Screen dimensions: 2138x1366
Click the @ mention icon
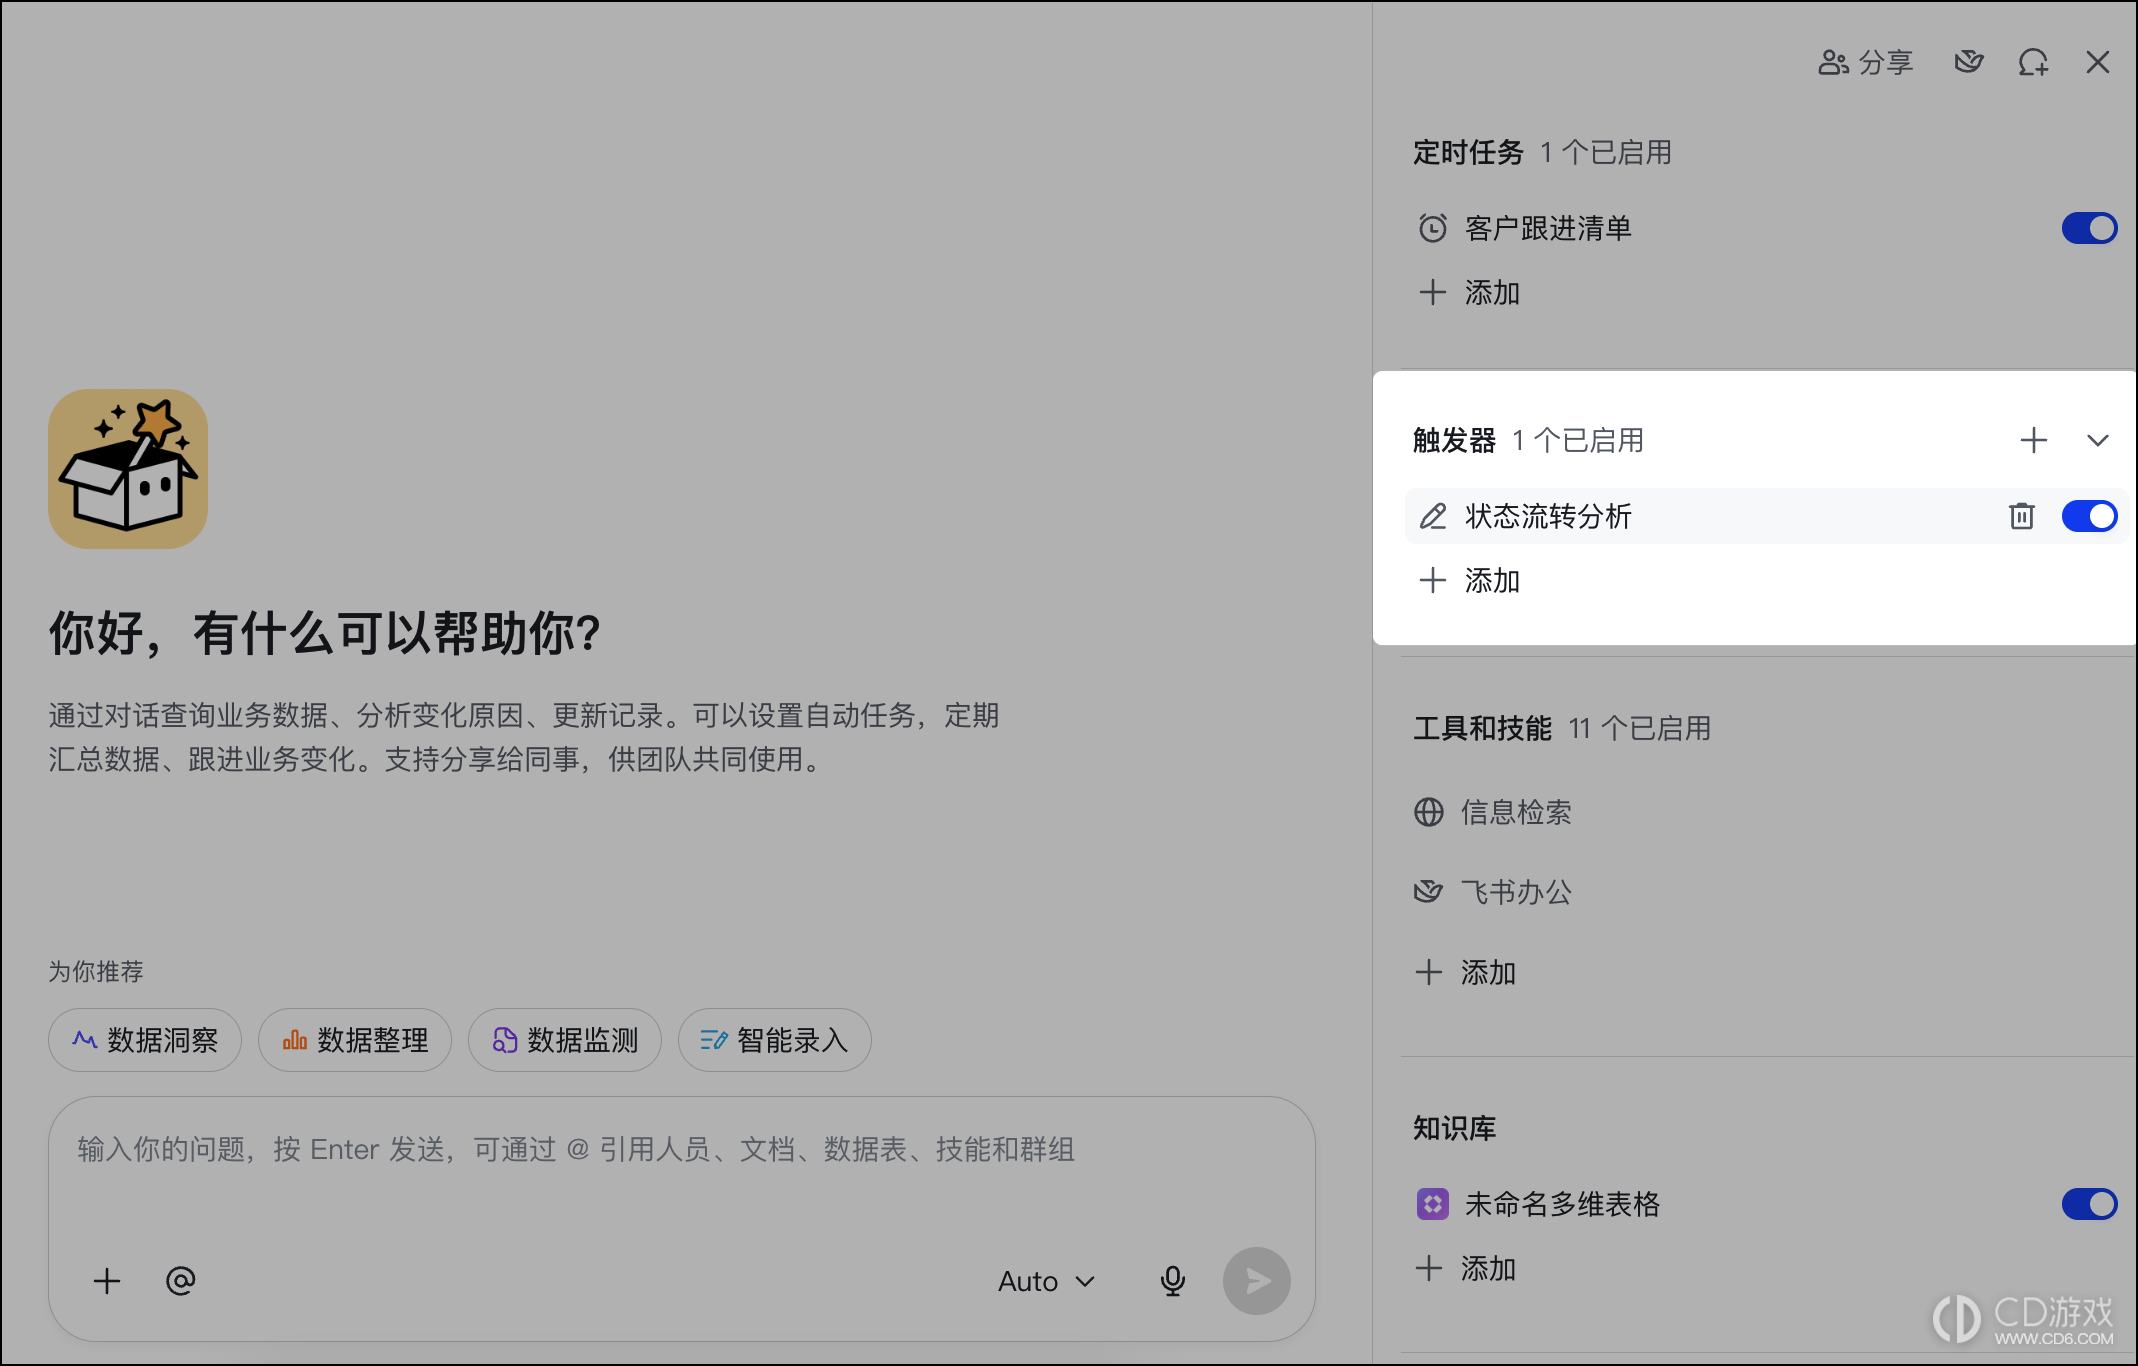(x=181, y=1281)
